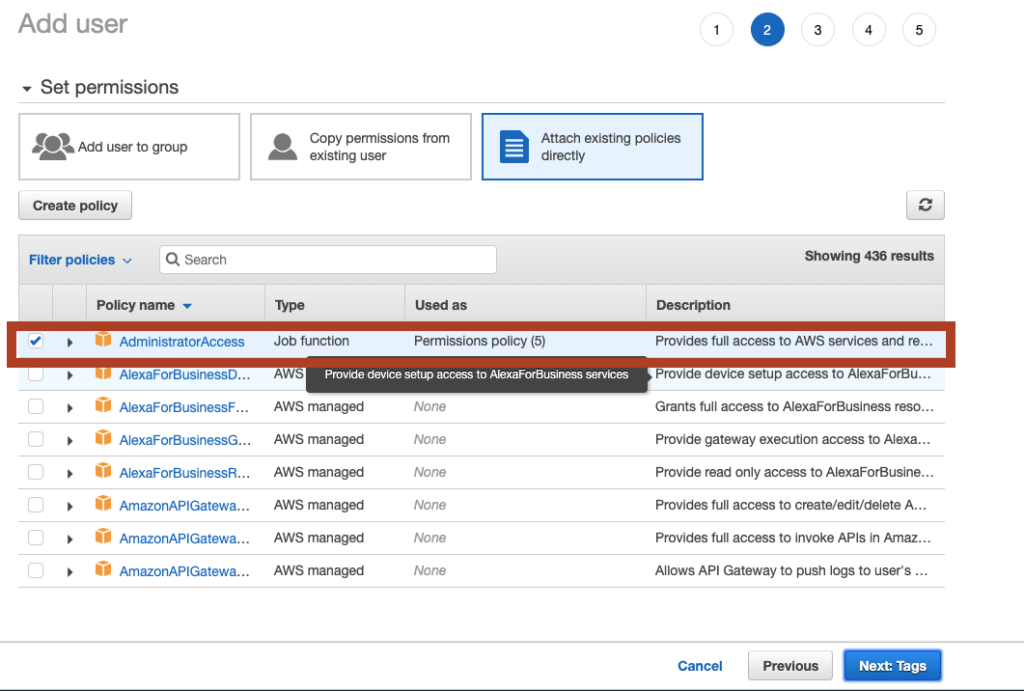
Task: Select 'Copy permissions from existing user'
Action: pyautogui.click(x=360, y=146)
